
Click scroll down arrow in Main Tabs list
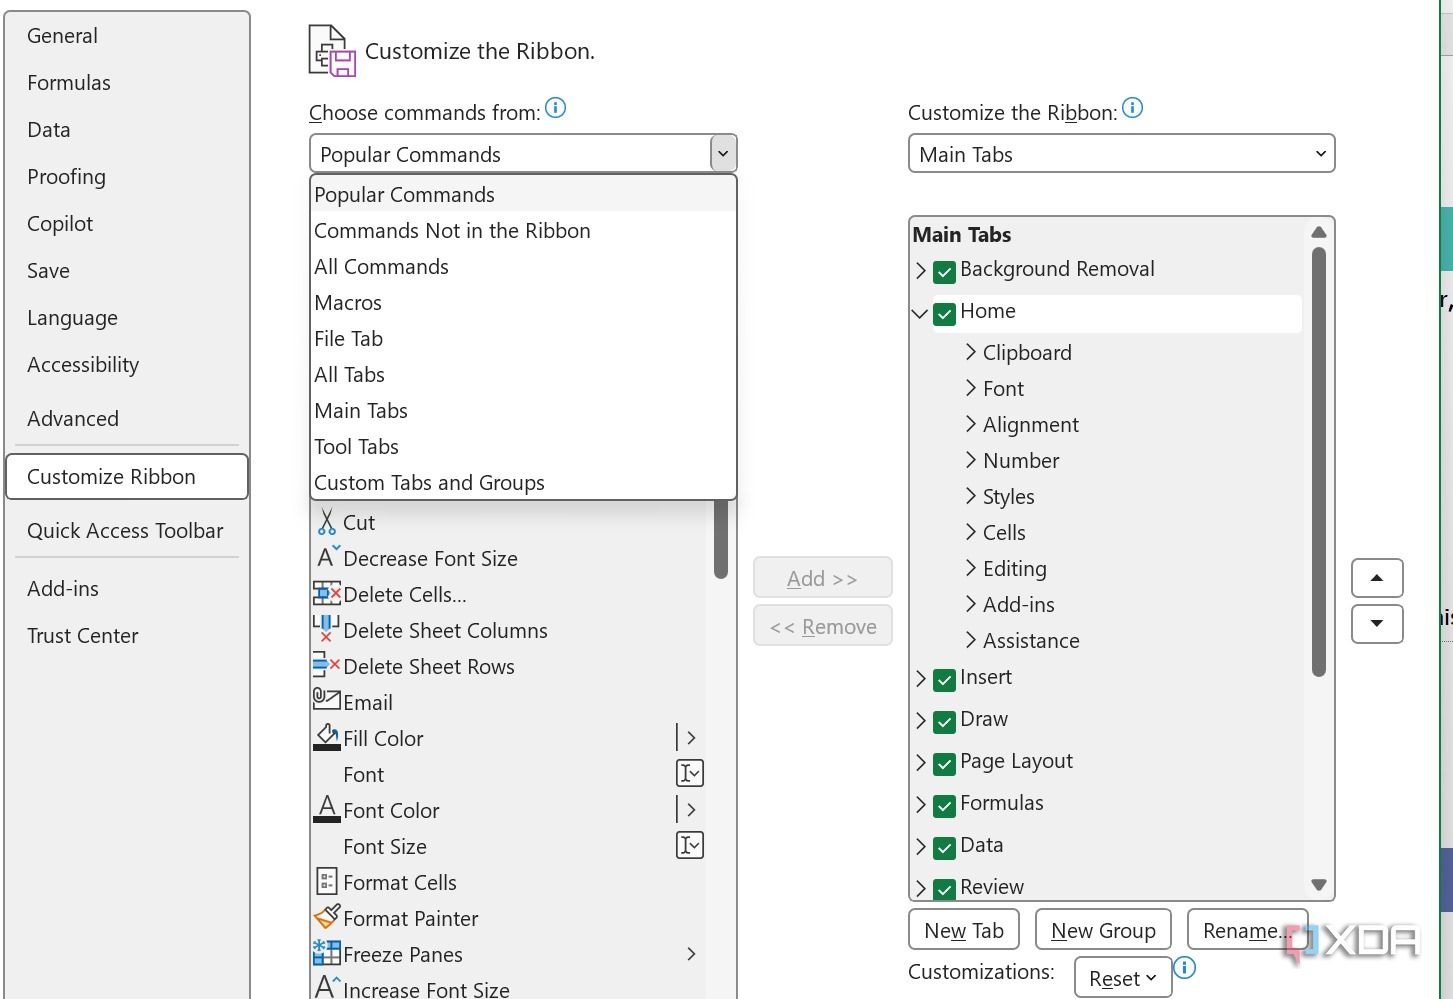(1318, 885)
